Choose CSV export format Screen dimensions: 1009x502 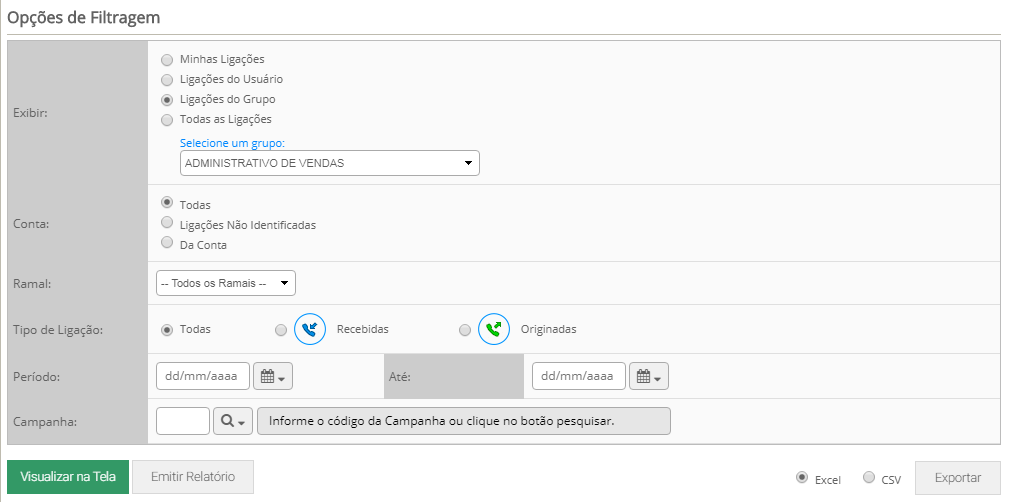[x=869, y=477]
